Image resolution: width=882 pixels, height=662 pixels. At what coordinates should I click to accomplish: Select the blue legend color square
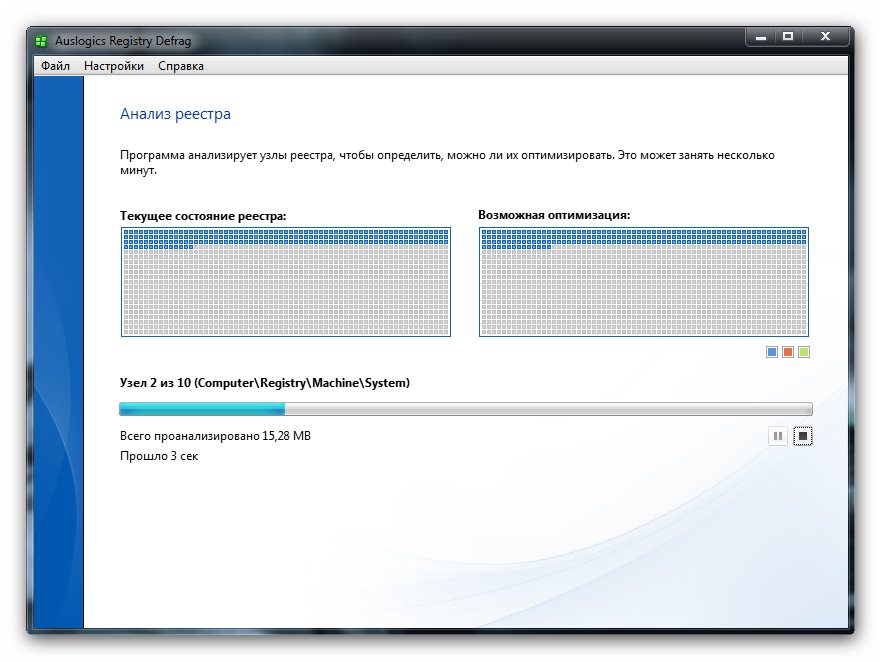tap(772, 352)
